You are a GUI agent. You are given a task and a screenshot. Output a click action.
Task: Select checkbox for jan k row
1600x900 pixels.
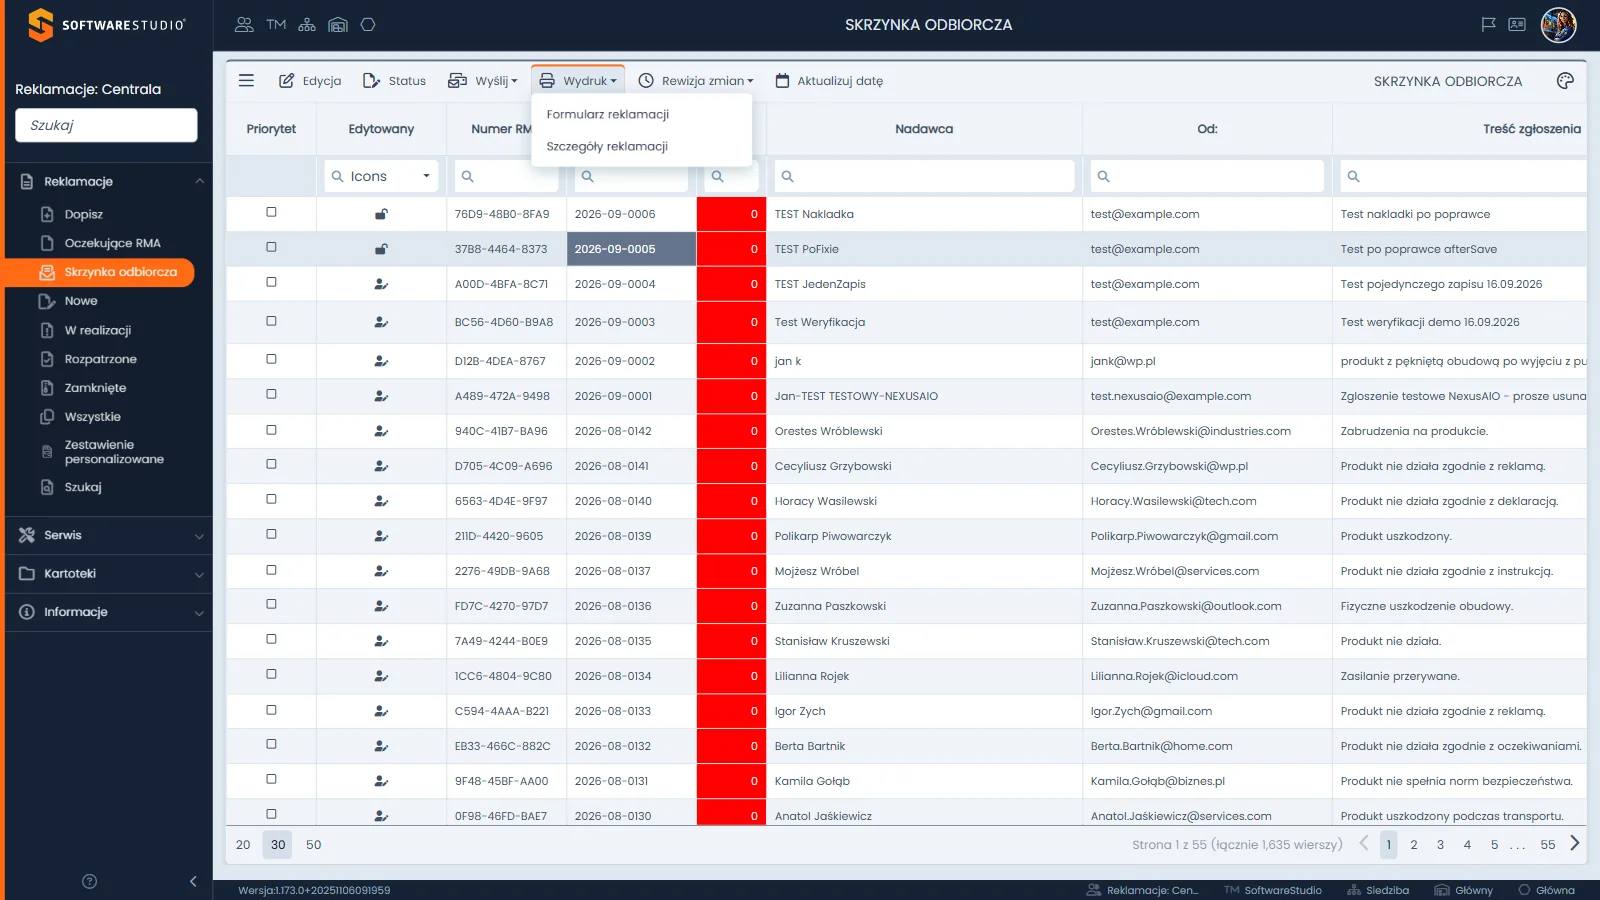pos(271,360)
